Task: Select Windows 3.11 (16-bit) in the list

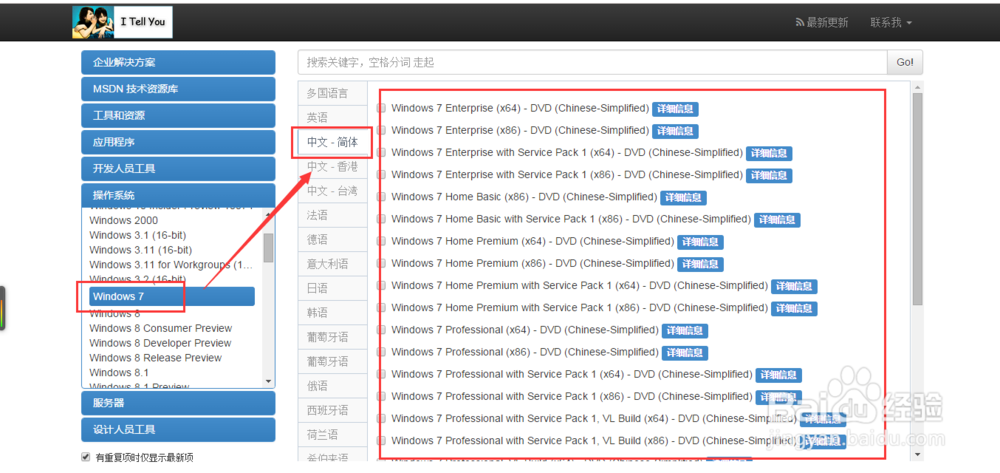Action: pyautogui.click(x=140, y=250)
